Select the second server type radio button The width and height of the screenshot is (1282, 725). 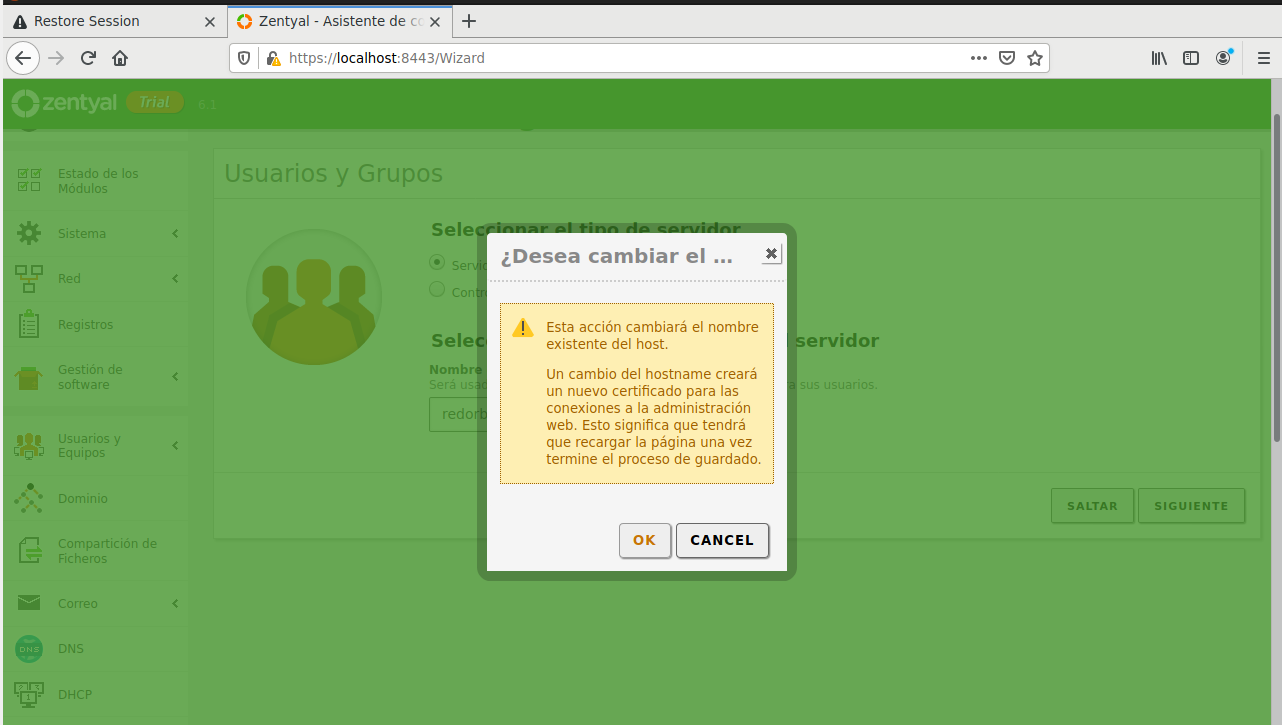click(437, 290)
